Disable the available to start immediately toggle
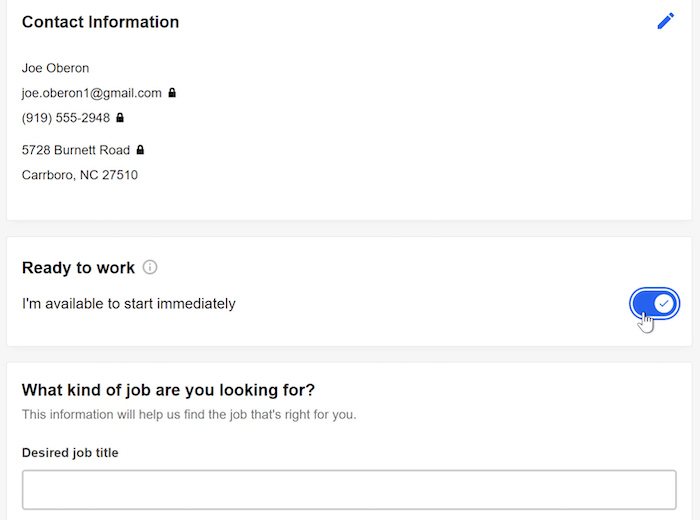 pos(655,303)
